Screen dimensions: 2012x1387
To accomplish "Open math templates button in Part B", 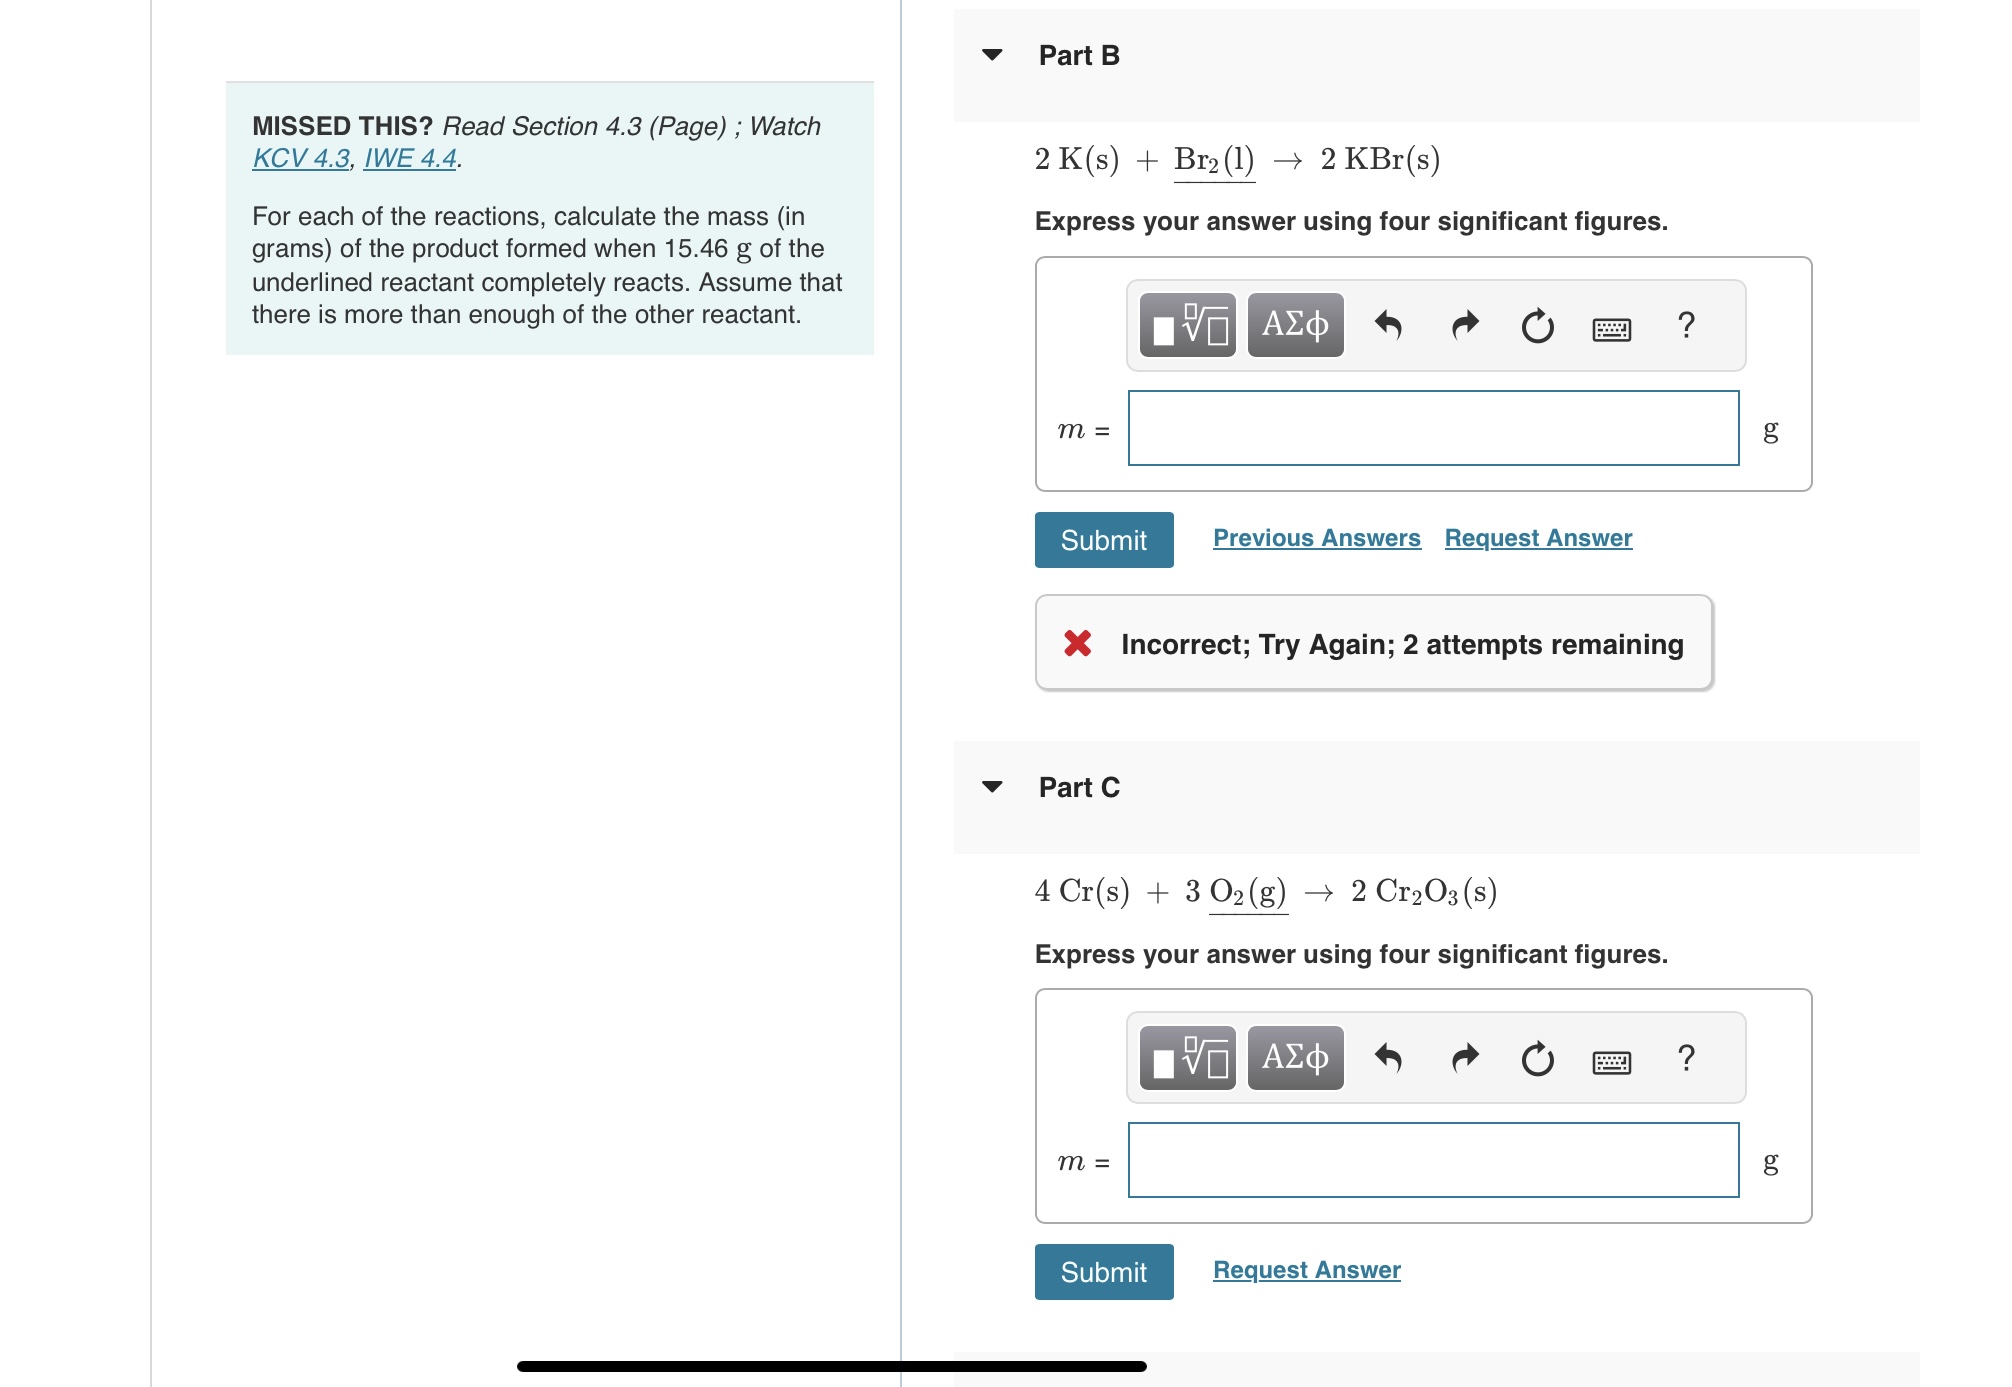I will (x=1187, y=325).
